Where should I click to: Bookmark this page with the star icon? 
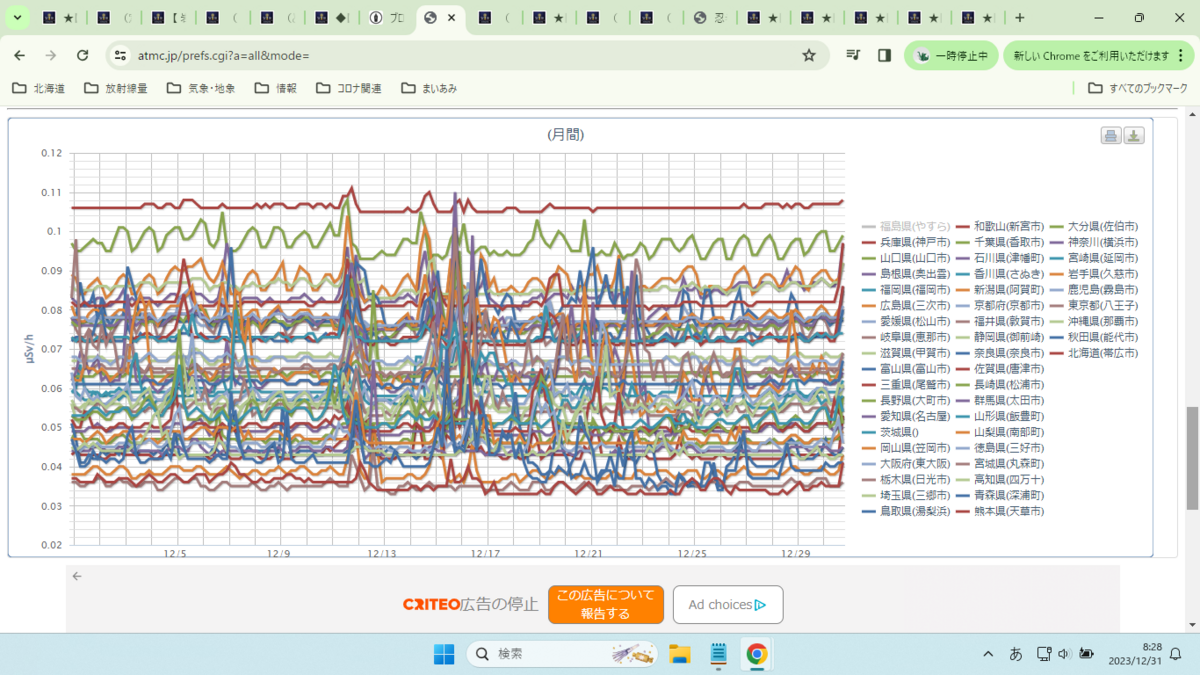(809, 56)
